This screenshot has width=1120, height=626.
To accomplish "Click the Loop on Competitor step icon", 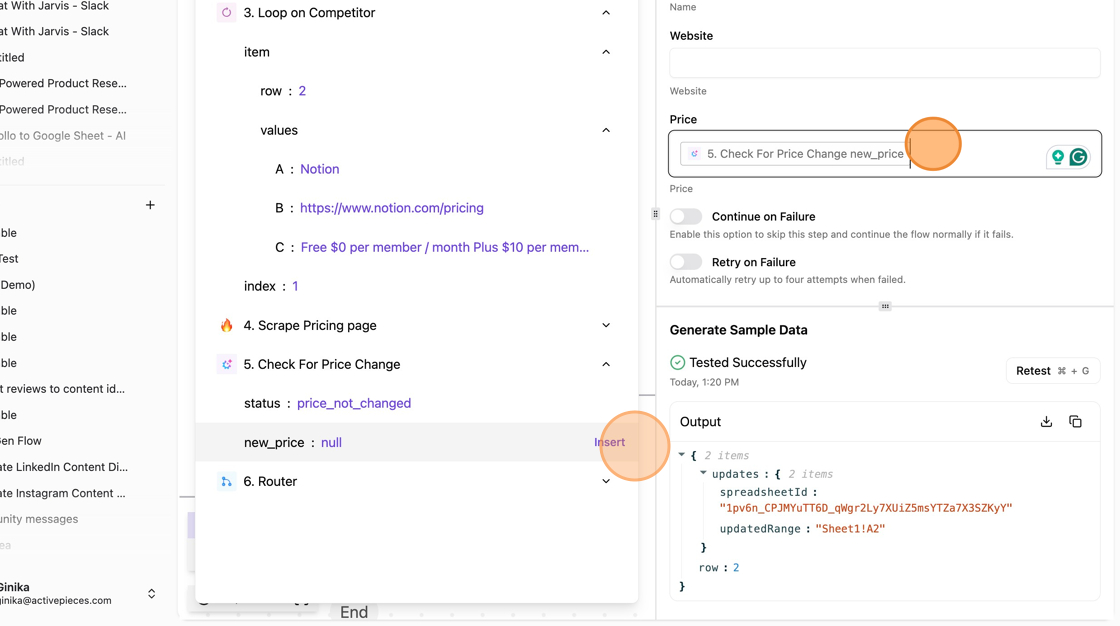I will coord(226,13).
